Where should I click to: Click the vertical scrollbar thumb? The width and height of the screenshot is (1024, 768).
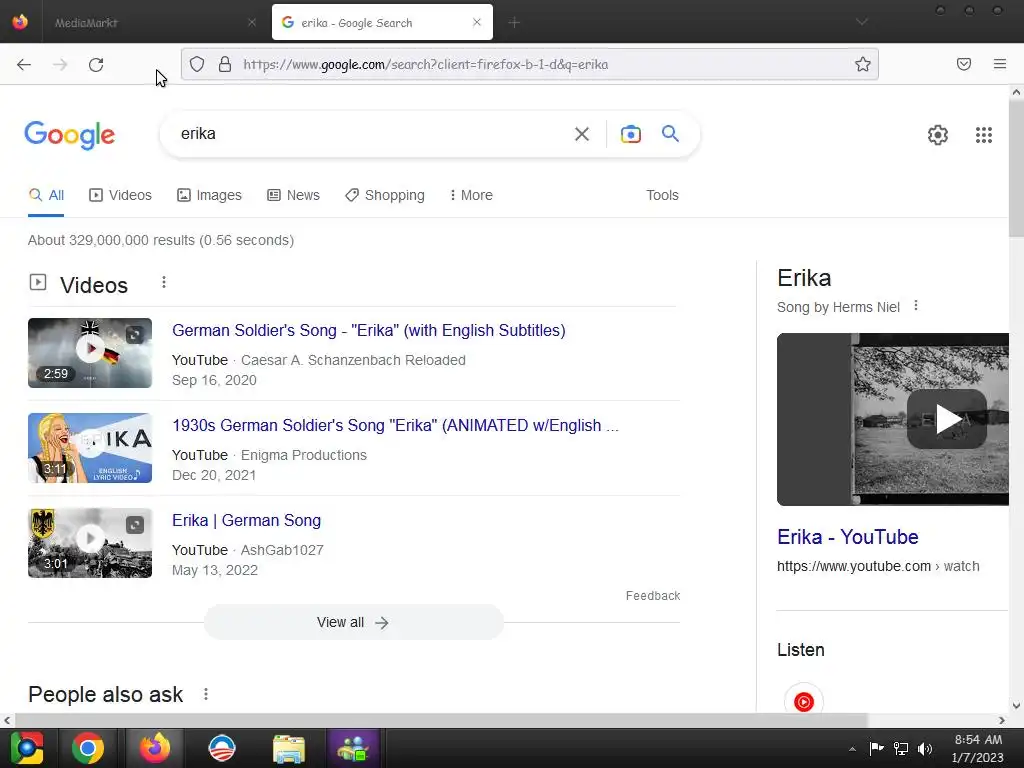pos(1016,170)
